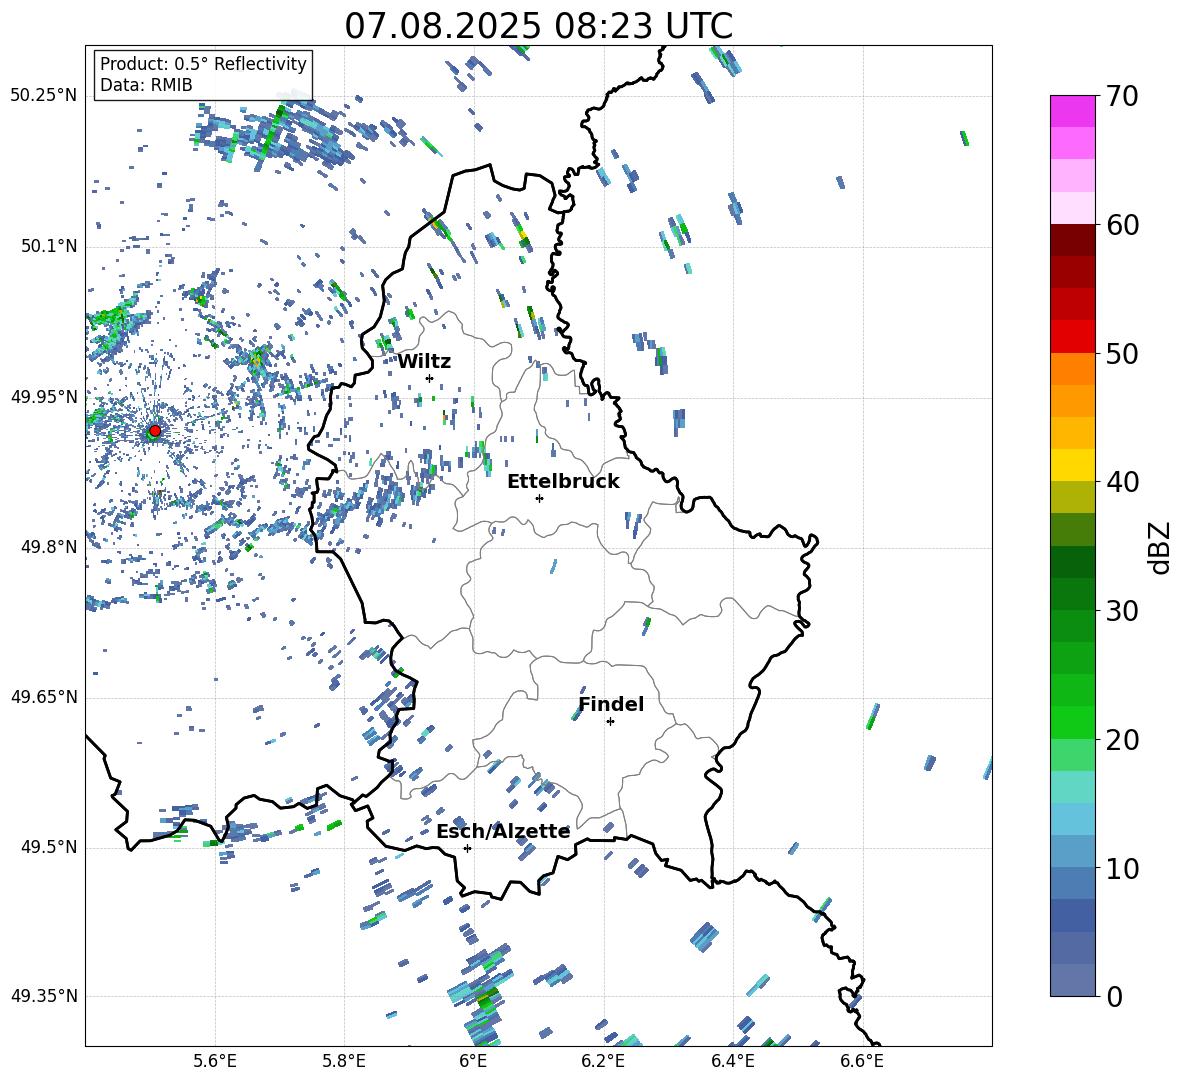Click the 20 tick on the colorbar
This screenshot has height=1081, width=1184.
1122,739
